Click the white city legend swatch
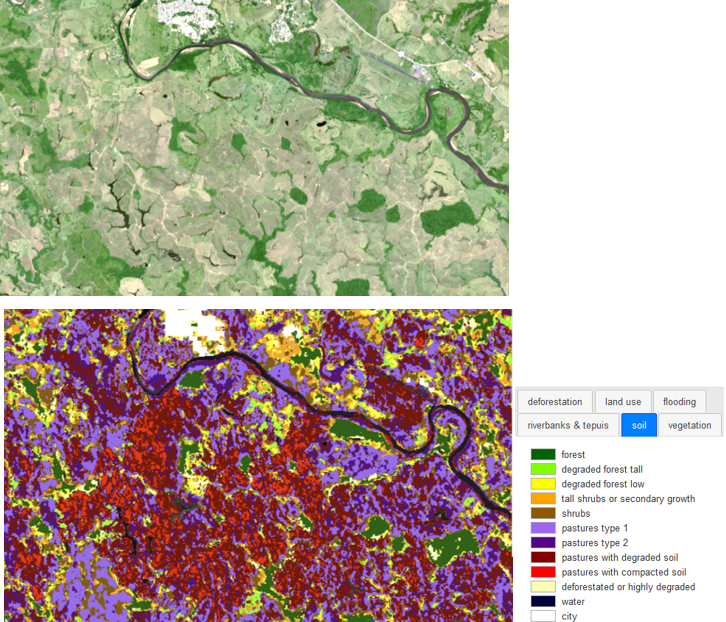This screenshot has height=622, width=726. (x=543, y=616)
